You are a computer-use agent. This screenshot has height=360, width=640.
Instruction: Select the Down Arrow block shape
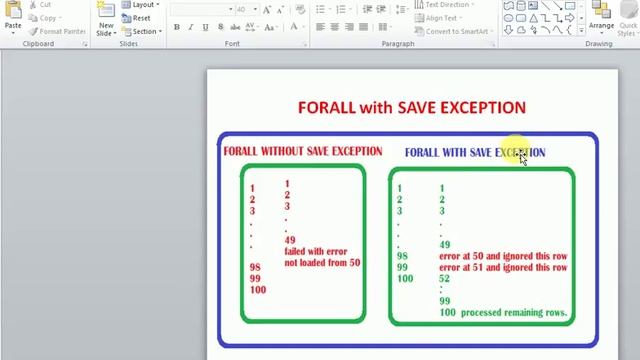[509, 30]
